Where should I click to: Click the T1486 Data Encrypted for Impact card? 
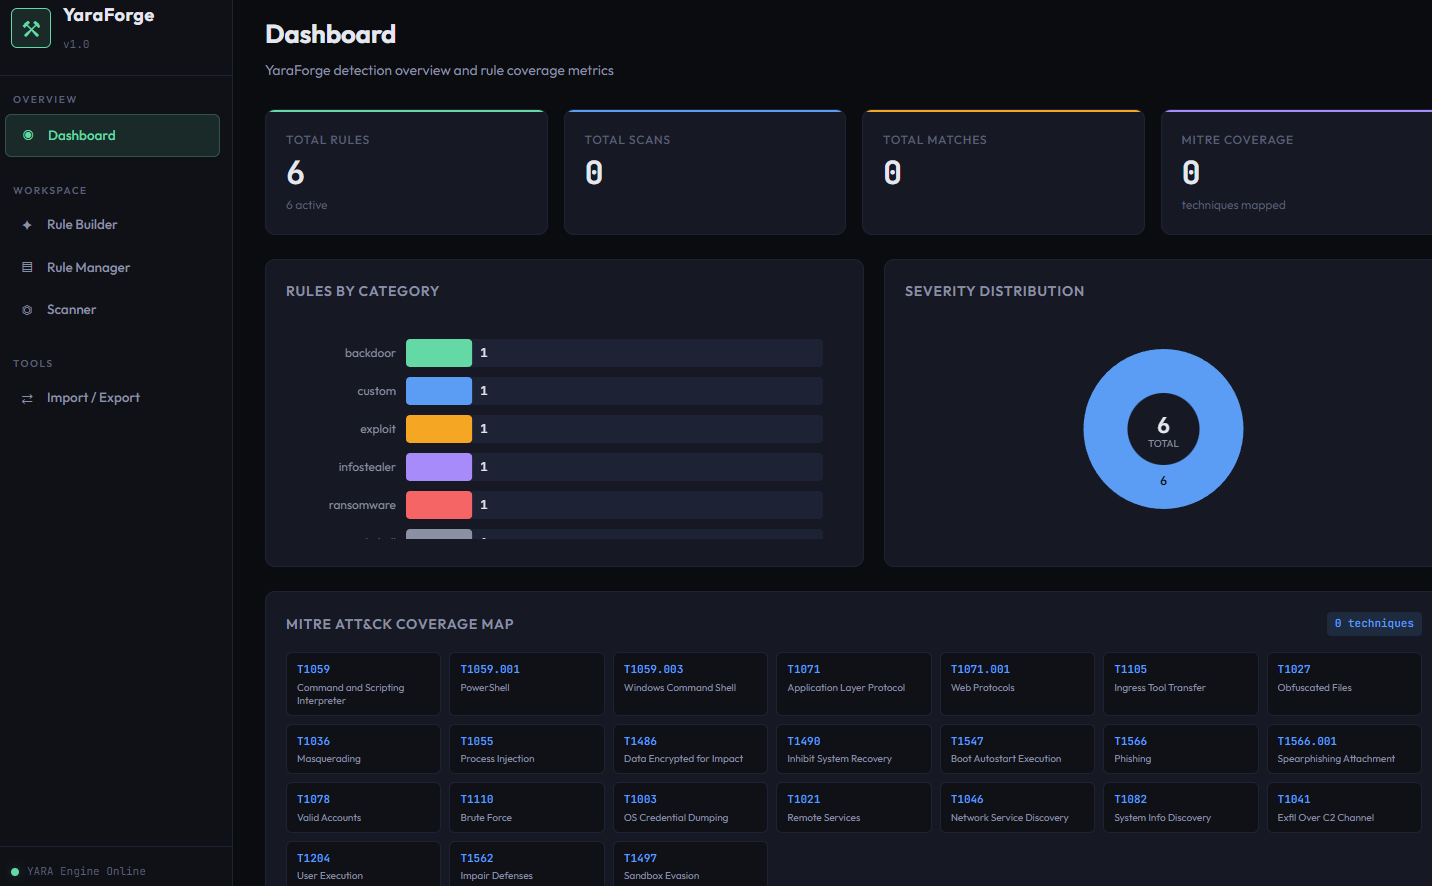point(690,748)
